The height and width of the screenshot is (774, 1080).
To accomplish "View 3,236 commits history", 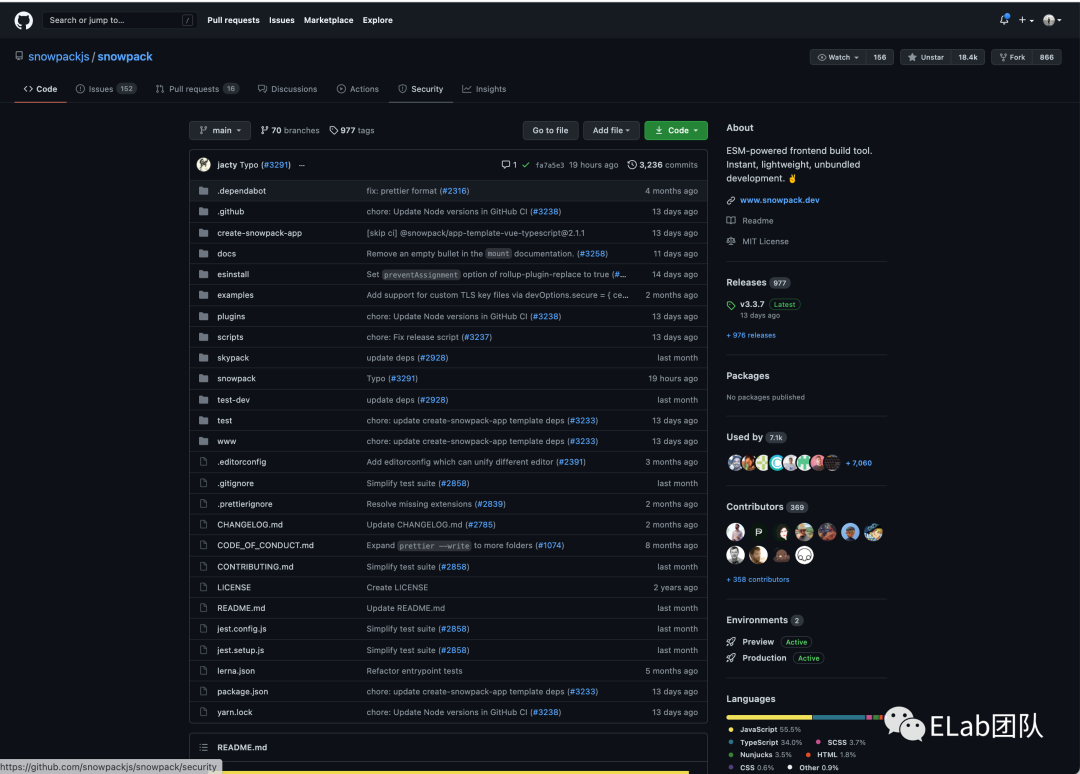I will click(x=662, y=165).
